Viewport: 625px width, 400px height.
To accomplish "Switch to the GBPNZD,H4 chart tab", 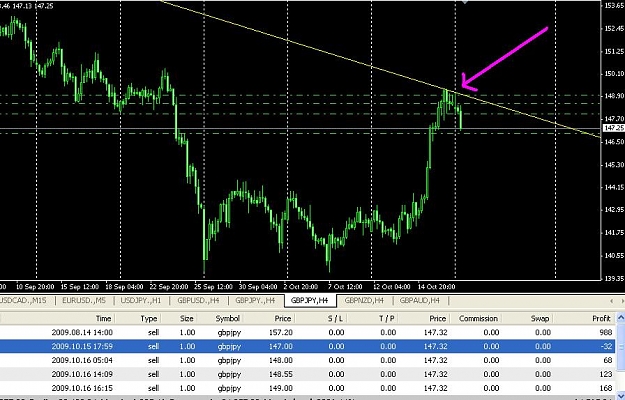I will coord(364,300).
